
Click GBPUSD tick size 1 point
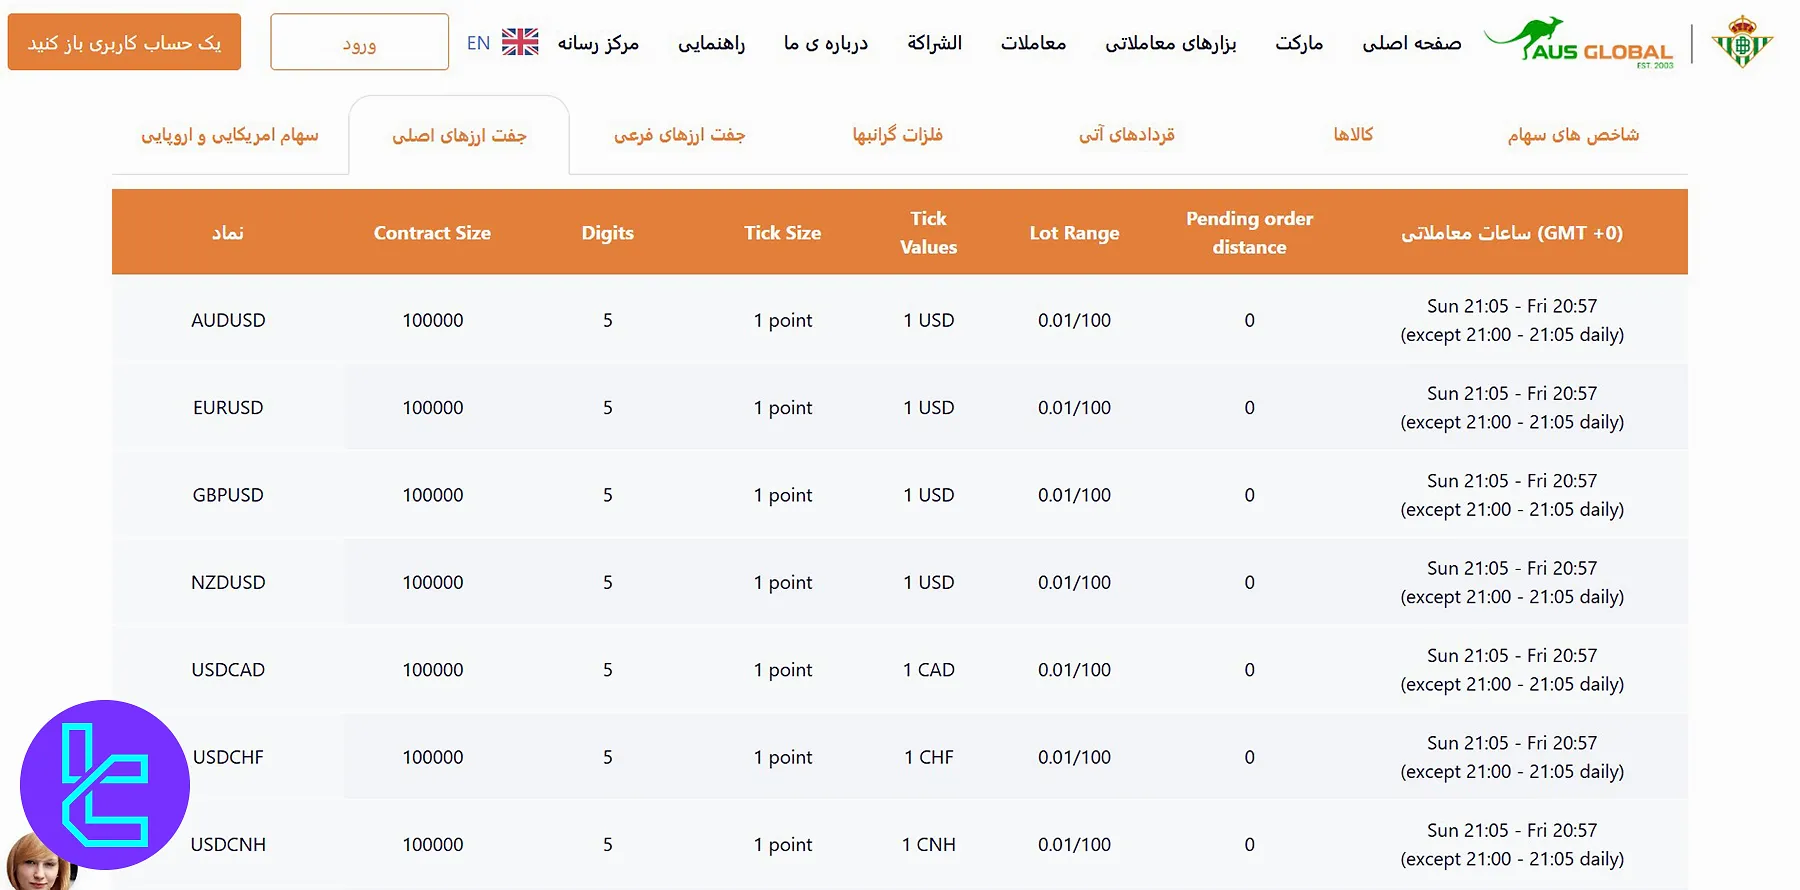coord(783,495)
